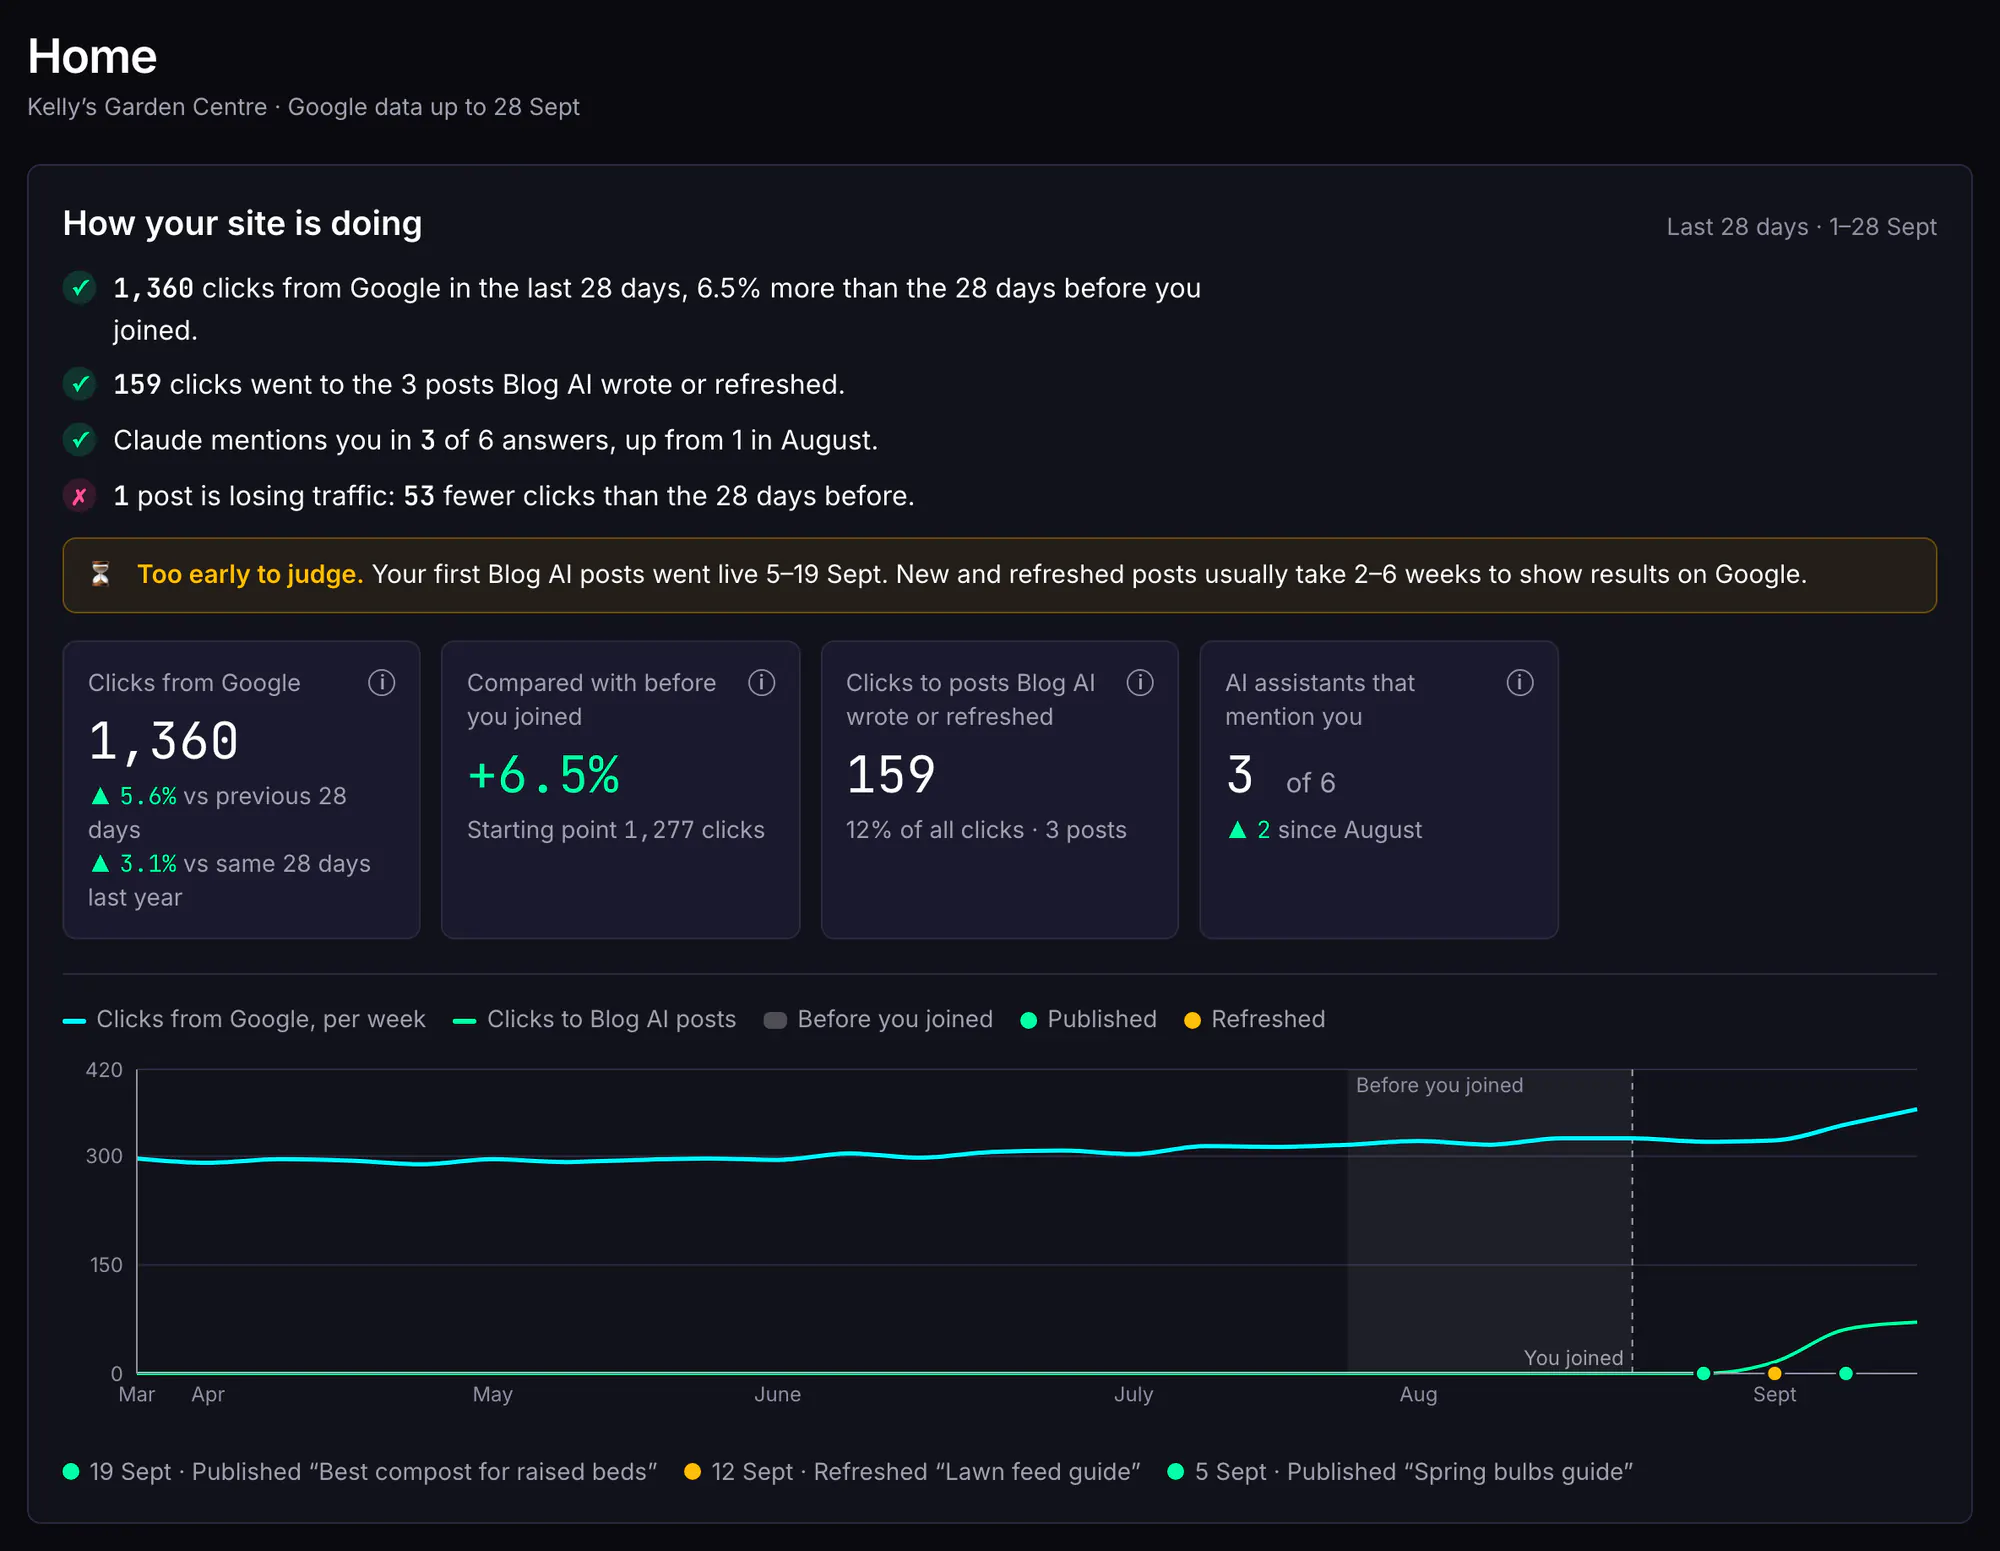Open info icon on Clicks from Google card
The width and height of the screenshot is (2000, 1551).
[x=381, y=683]
